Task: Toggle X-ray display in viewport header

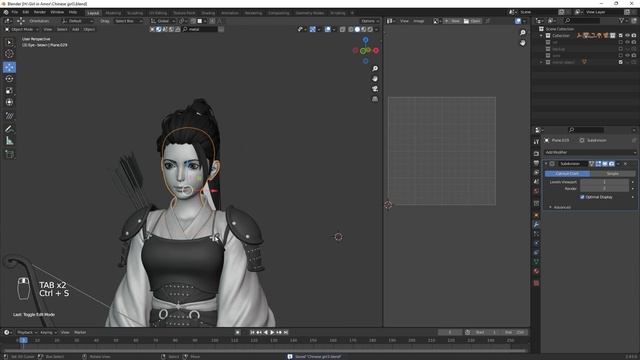Action: 342,29
